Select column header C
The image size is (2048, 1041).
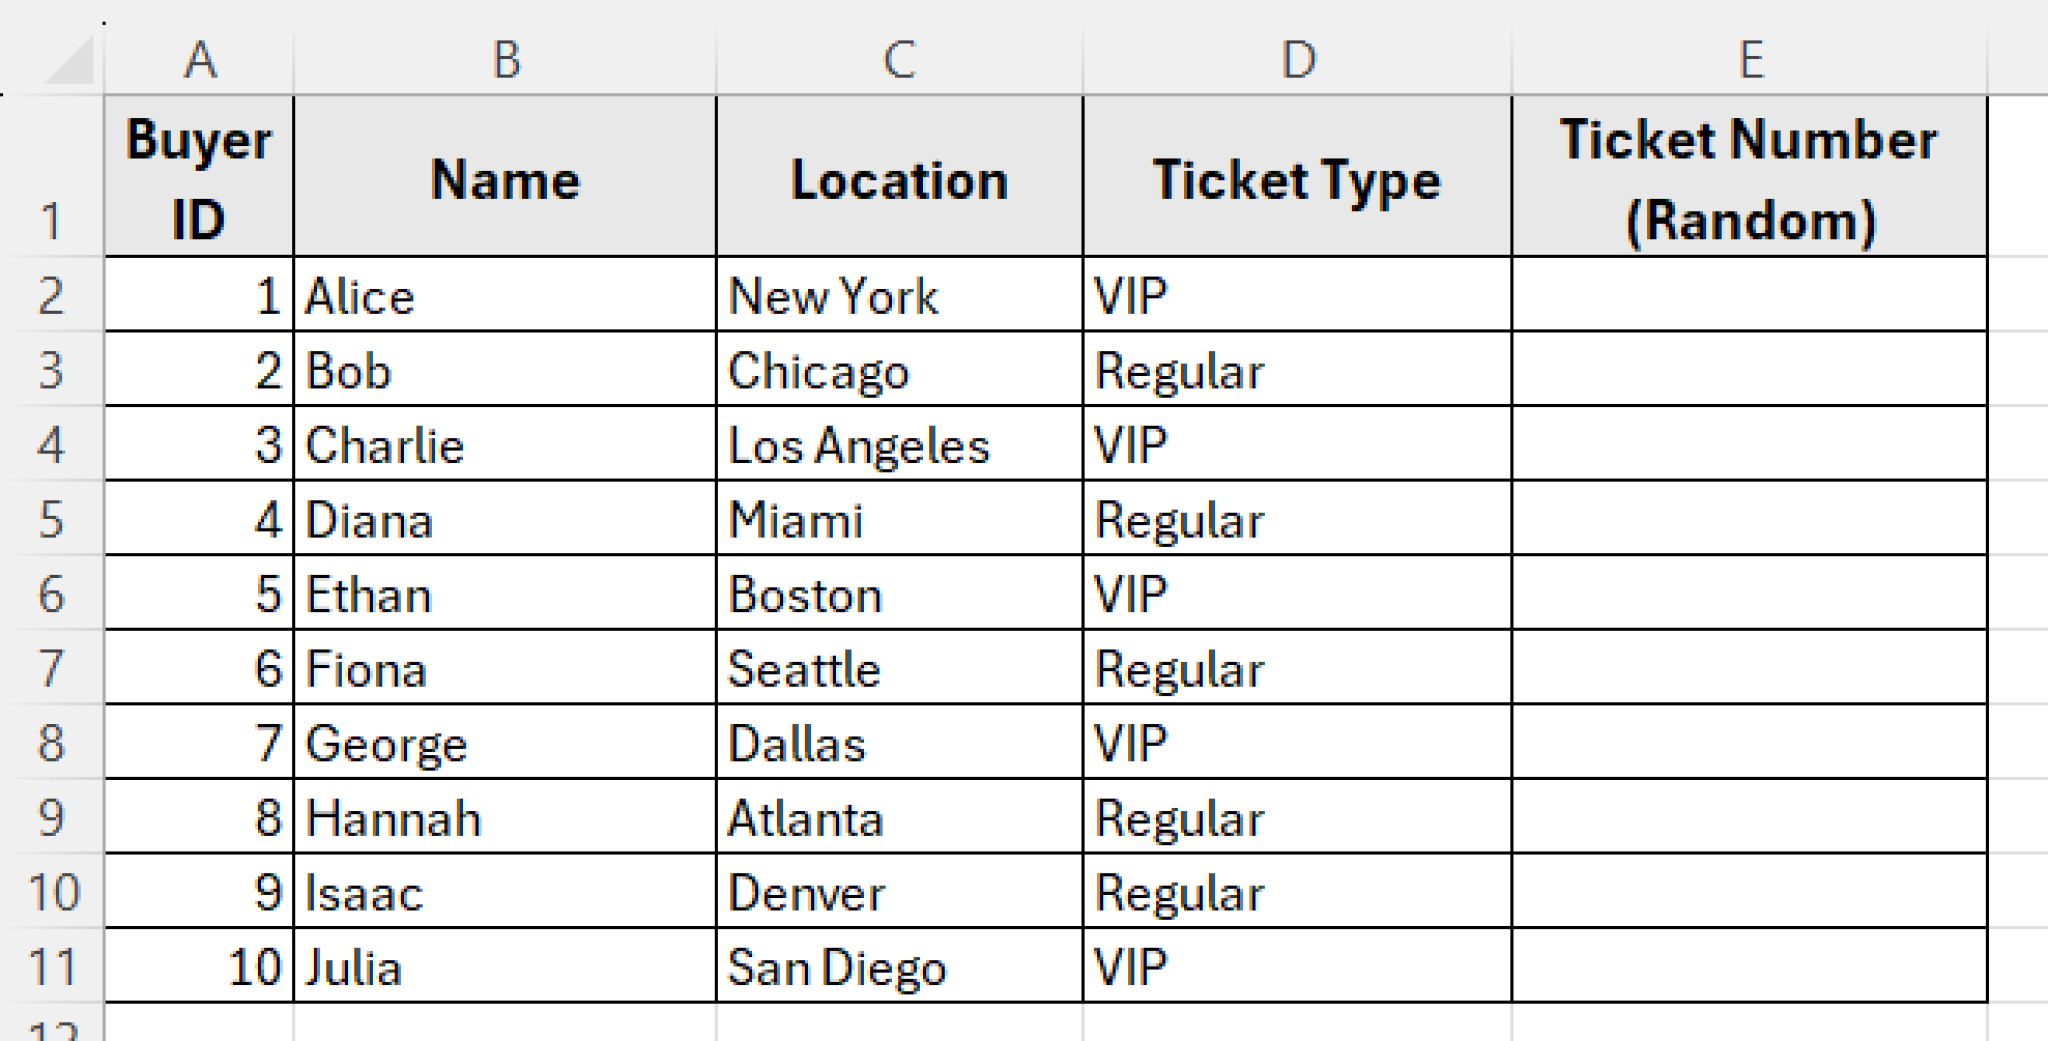click(x=898, y=58)
